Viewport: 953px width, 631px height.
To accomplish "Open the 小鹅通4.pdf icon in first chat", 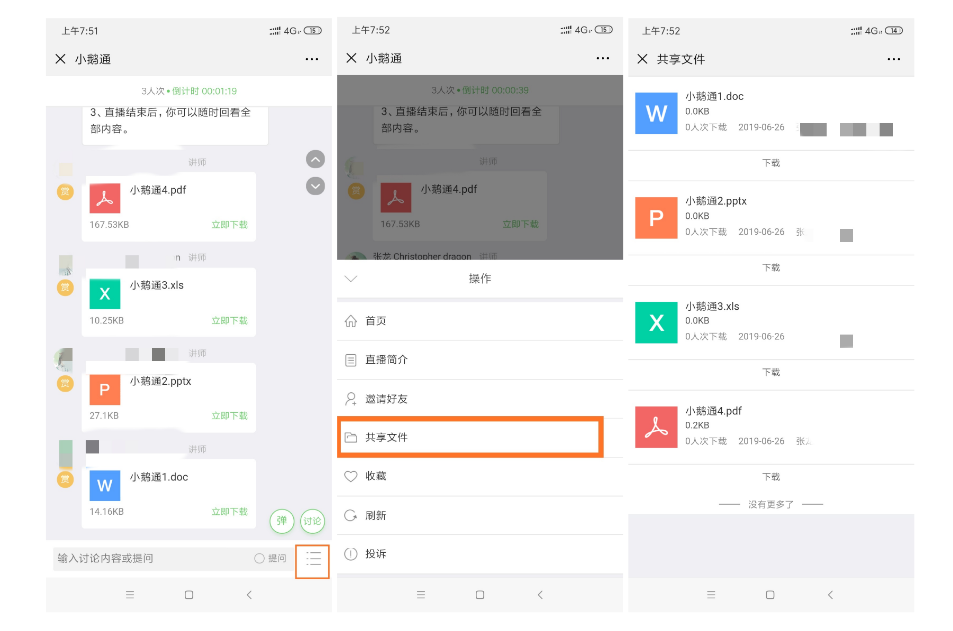I will (105, 198).
